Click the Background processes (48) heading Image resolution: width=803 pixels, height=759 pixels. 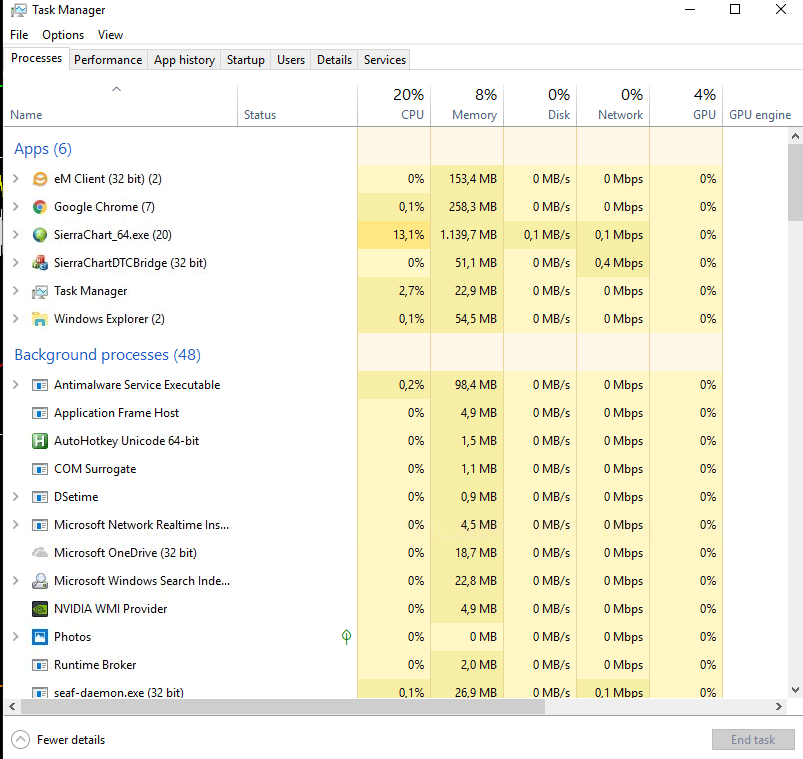[108, 354]
